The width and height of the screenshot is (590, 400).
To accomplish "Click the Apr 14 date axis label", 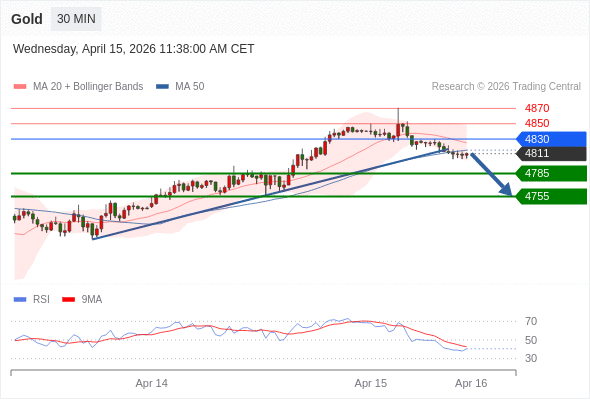I will point(152,383).
